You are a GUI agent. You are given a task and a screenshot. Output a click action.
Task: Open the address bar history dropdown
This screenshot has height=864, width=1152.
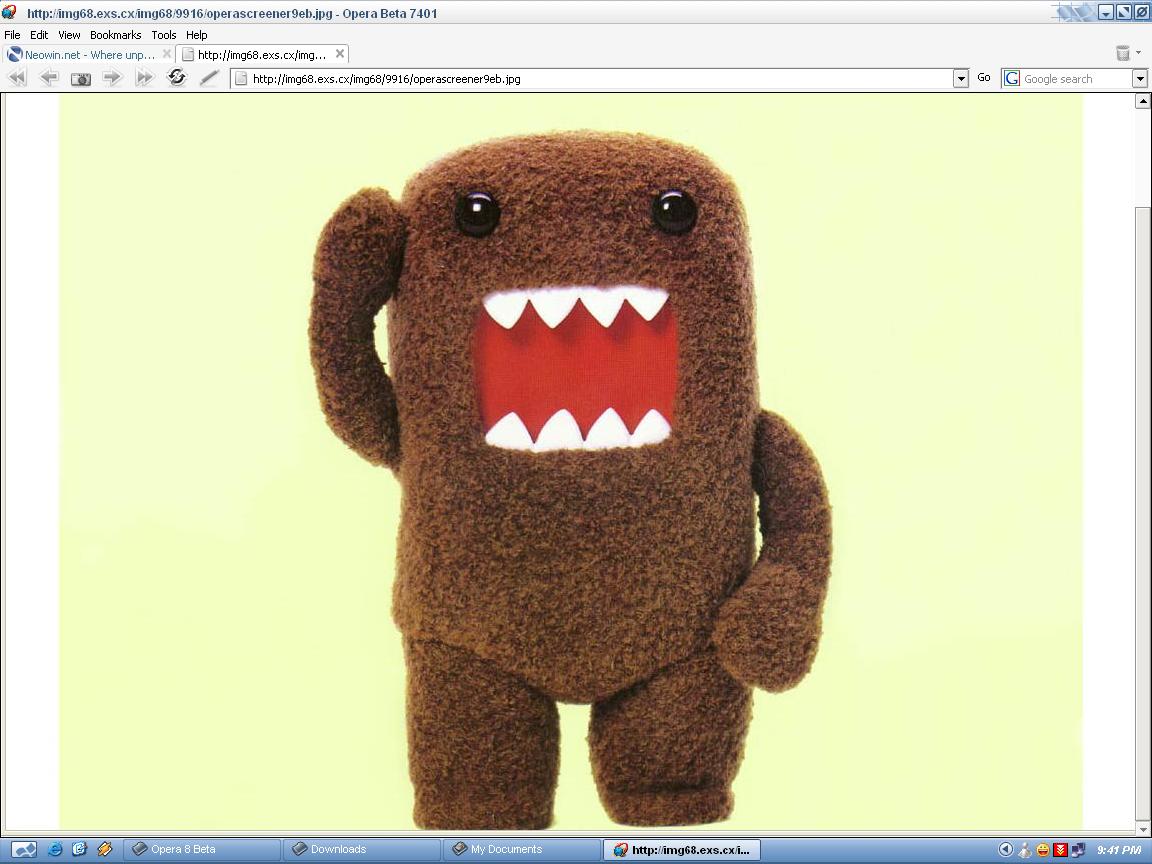coord(960,78)
